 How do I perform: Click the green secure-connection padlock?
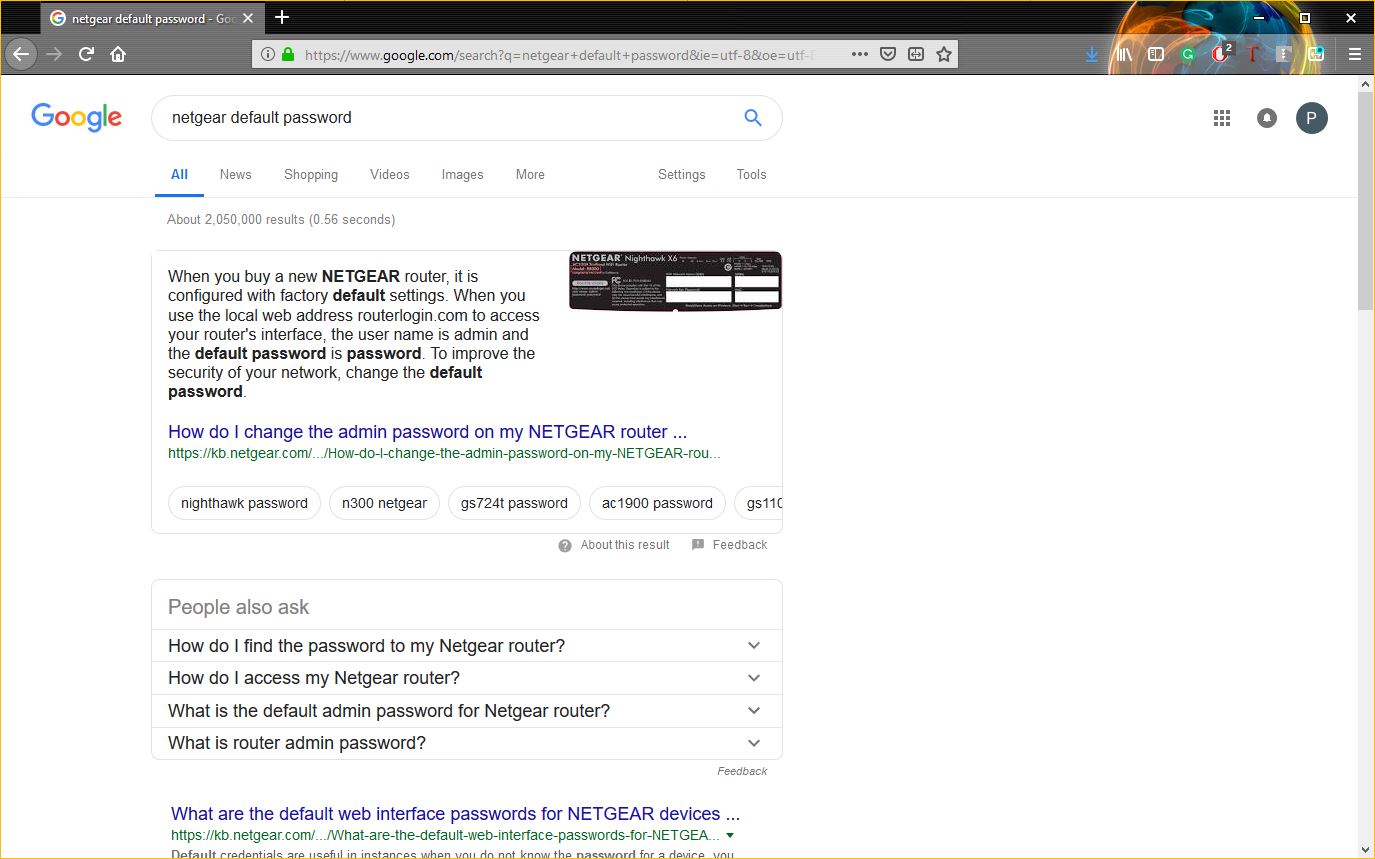[288, 55]
